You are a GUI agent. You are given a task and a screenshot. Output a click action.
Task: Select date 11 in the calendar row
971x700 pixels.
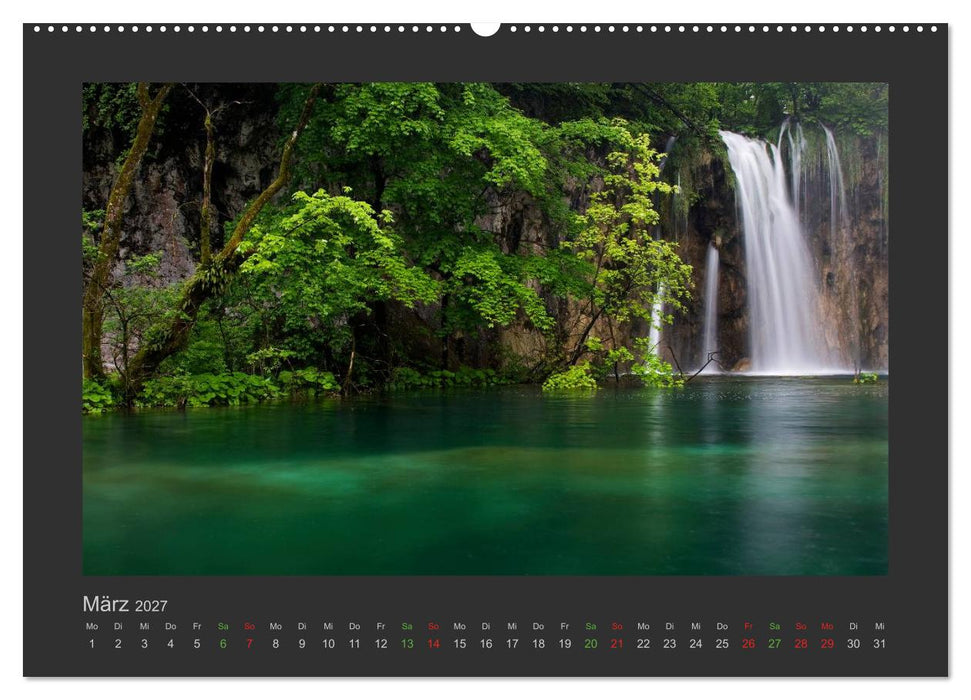click(x=354, y=644)
